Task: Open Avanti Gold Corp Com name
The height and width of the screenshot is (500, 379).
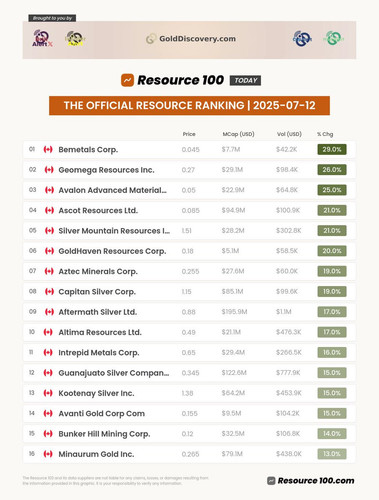Action: tap(102, 414)
